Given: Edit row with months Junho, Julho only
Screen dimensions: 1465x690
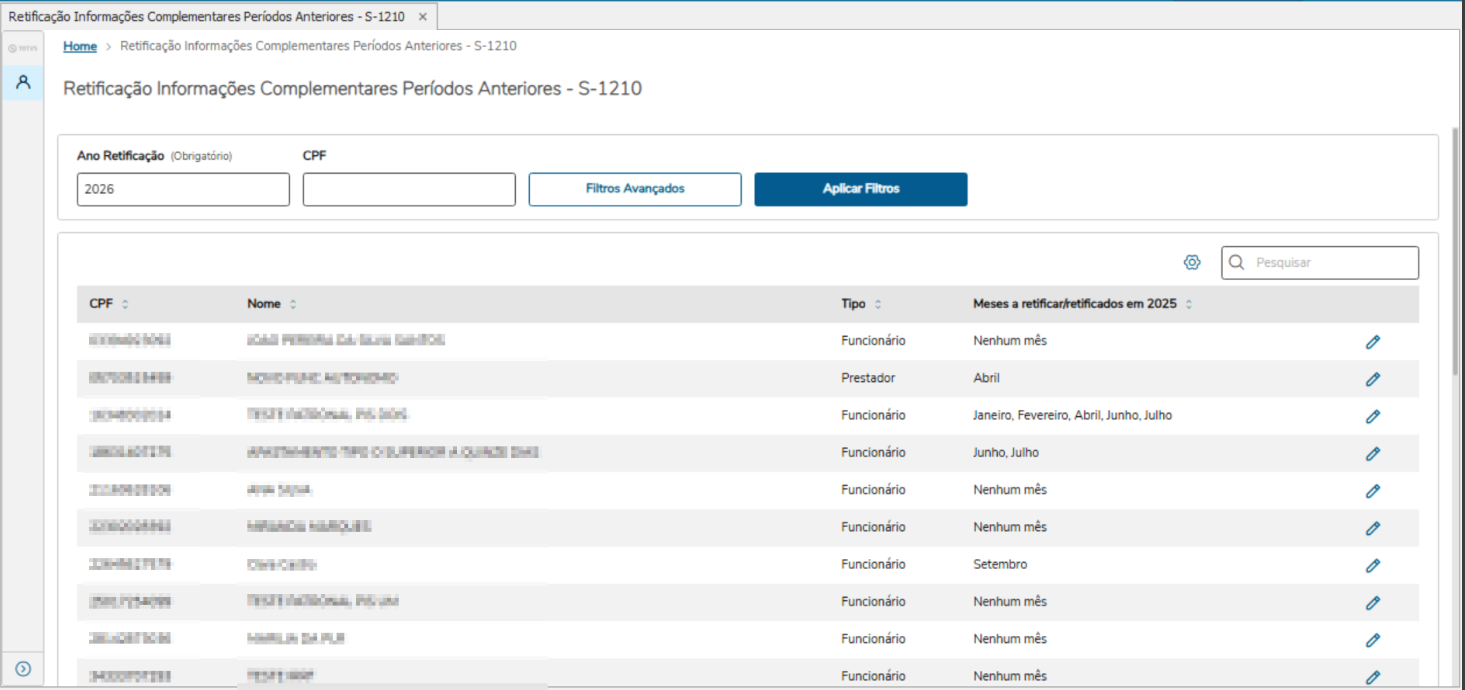Looking at the screenshot, I should 1372,453.
